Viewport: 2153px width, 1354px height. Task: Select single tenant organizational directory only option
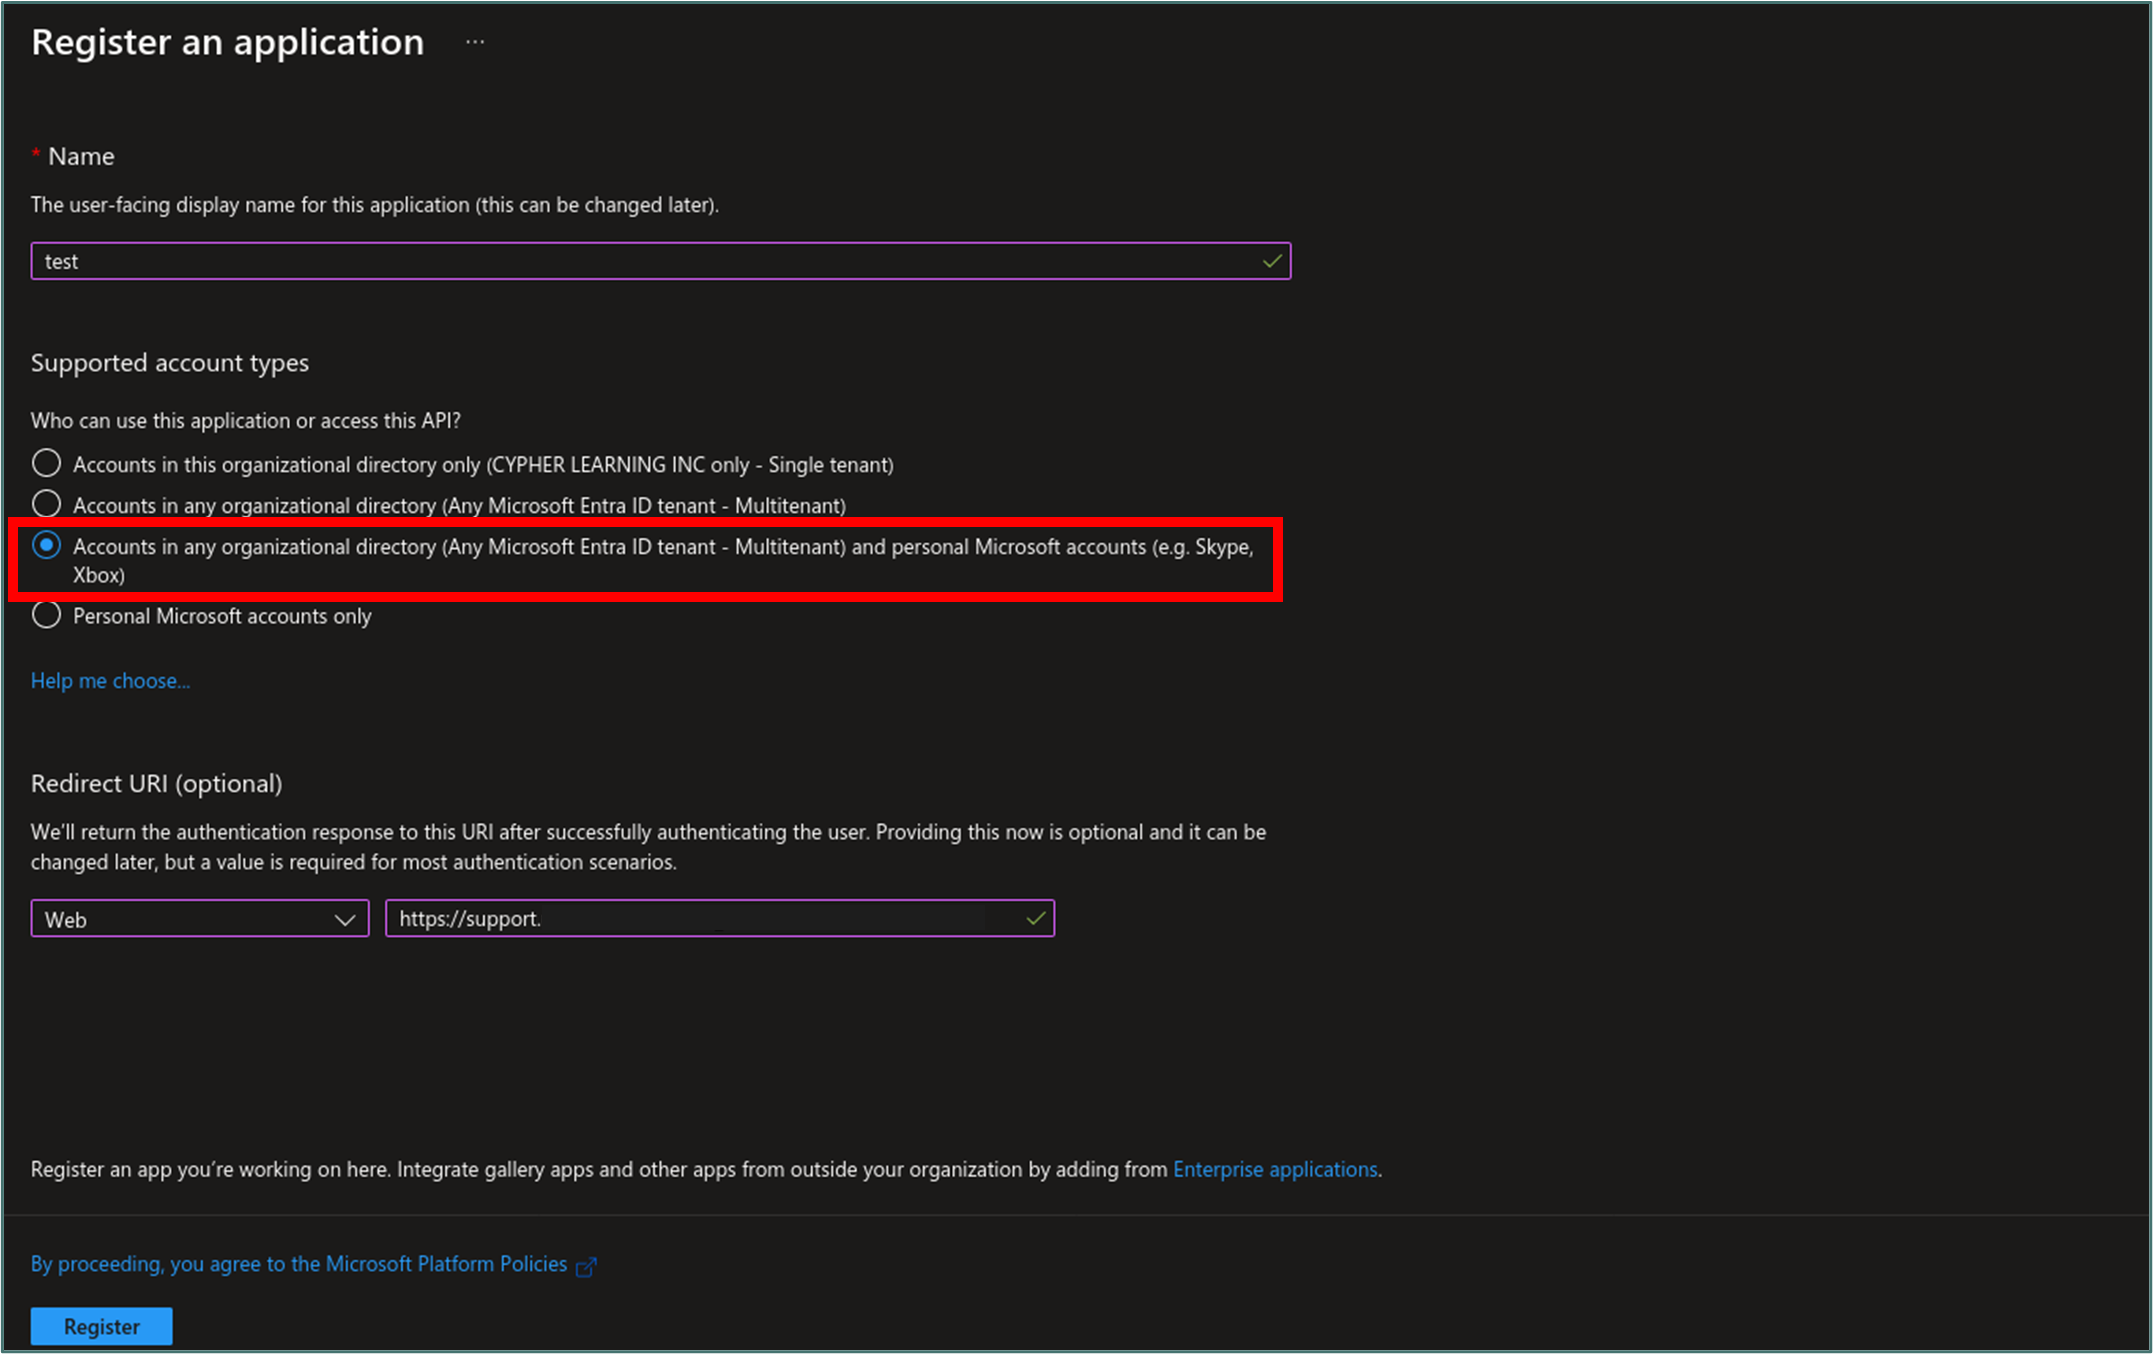point(46,463)
